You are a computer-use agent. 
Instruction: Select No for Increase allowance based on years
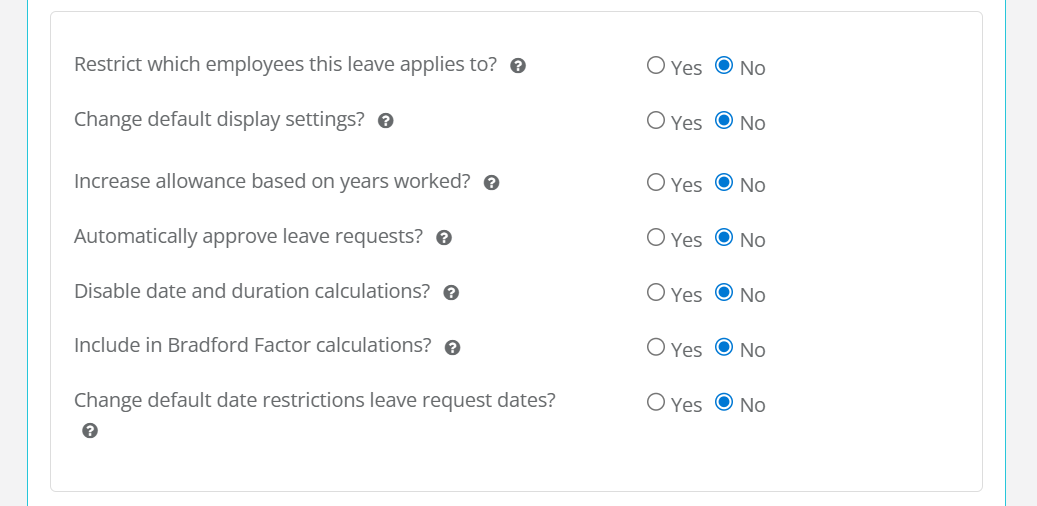(x=724, y=183)
